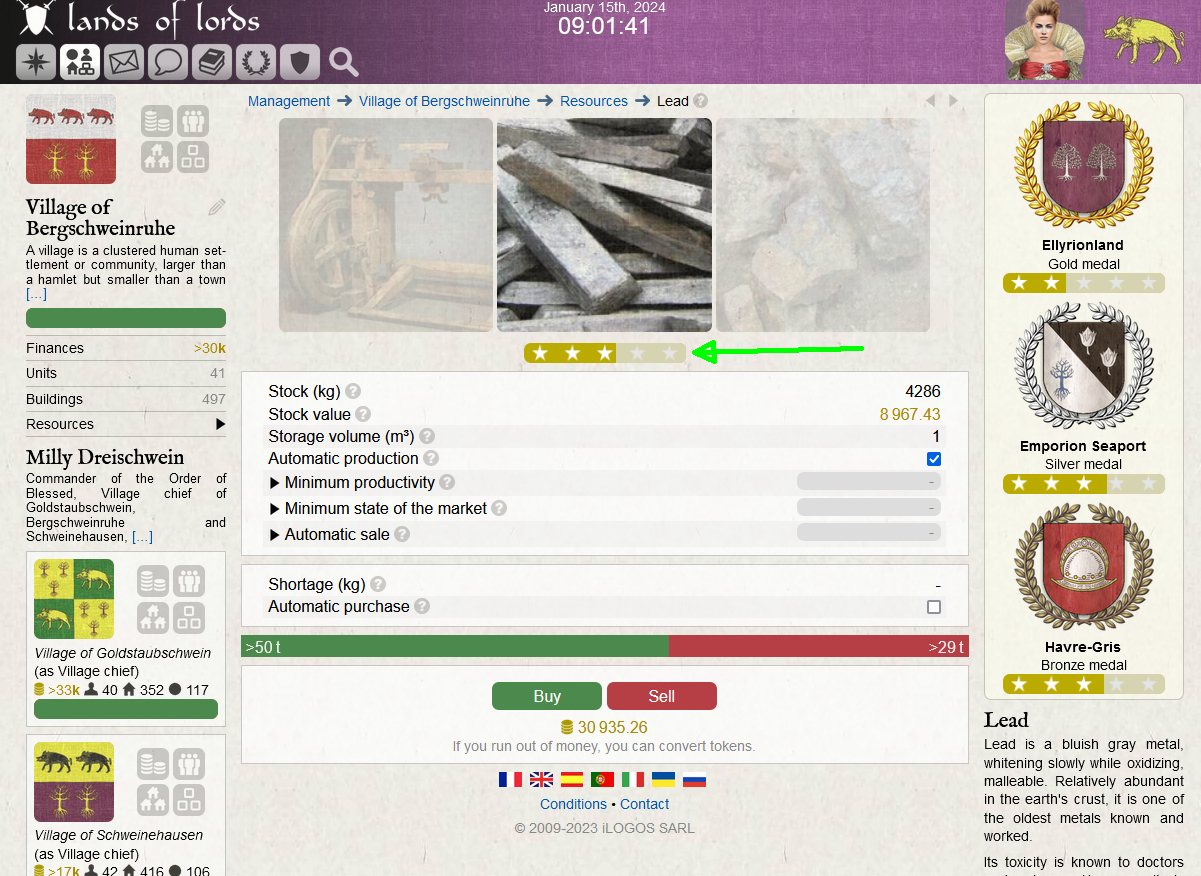The image size is (1201, 876).
Task: Go to previous resource arrow
Action: pos(931,101)
